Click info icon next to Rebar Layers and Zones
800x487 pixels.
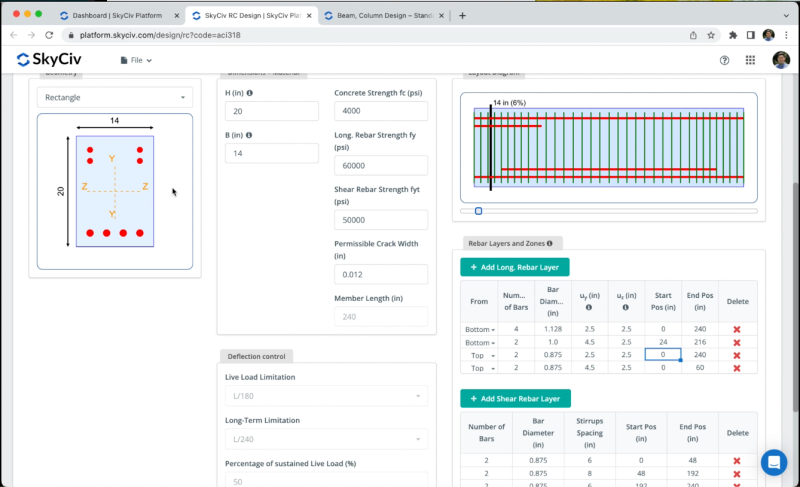pos(549,243)
